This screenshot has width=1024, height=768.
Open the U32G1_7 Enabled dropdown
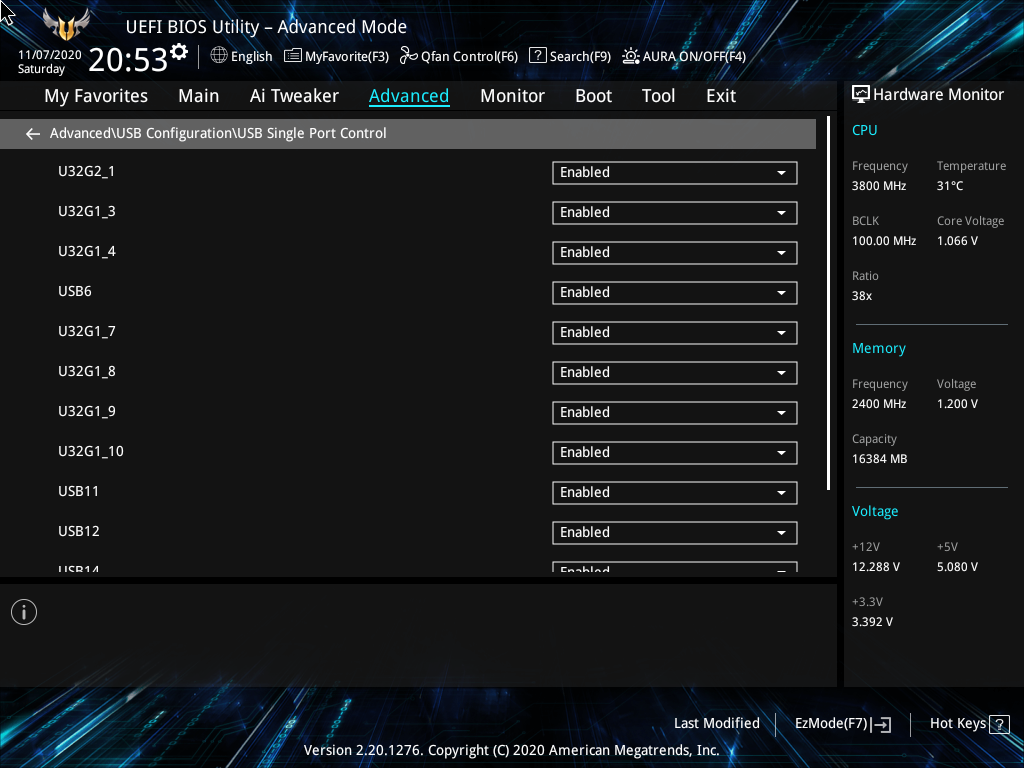pyautogui.click(x=675, y=332)
